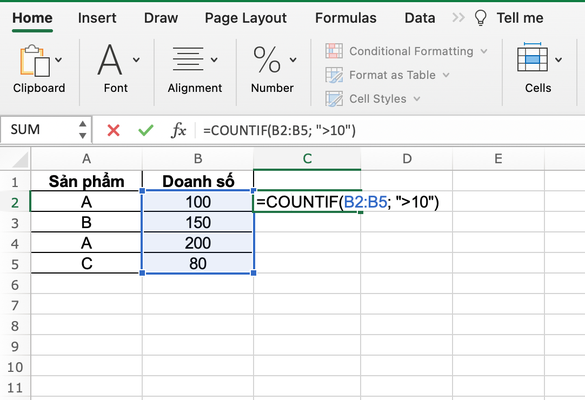This screenshot has width=585, height=400.
Task: Expand the Clipboard dropdown arrow
Action: (59, 60)
